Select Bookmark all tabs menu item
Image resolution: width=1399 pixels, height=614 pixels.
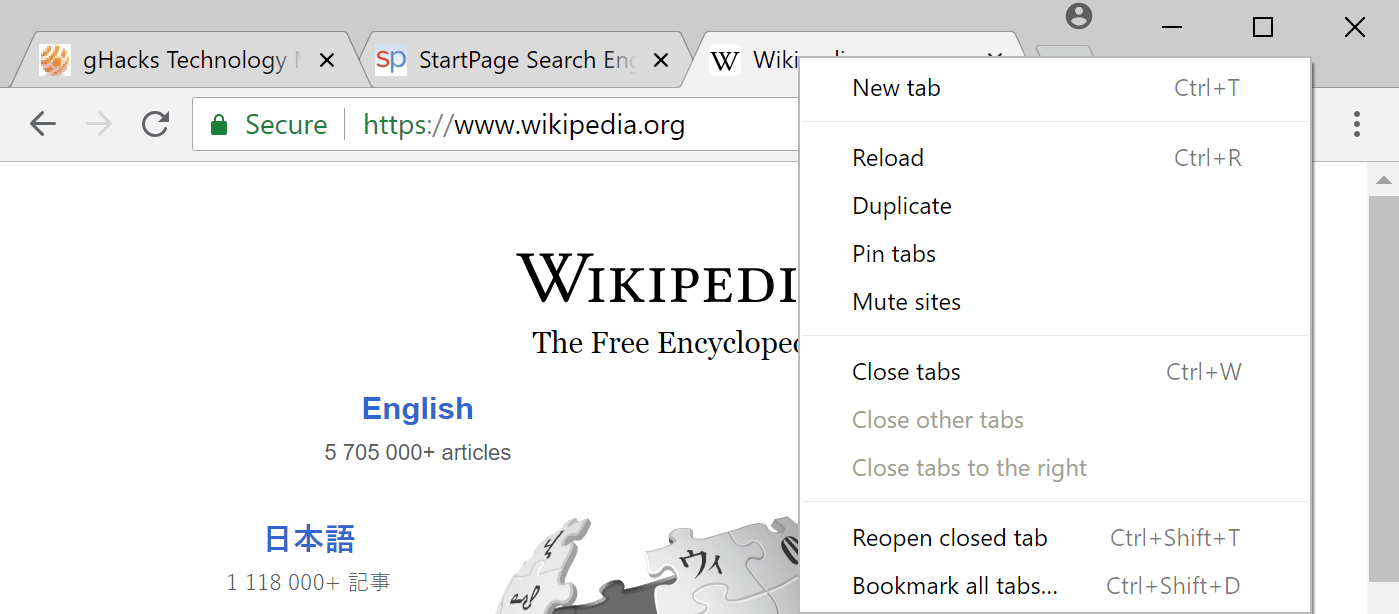[x=954, y=586]
